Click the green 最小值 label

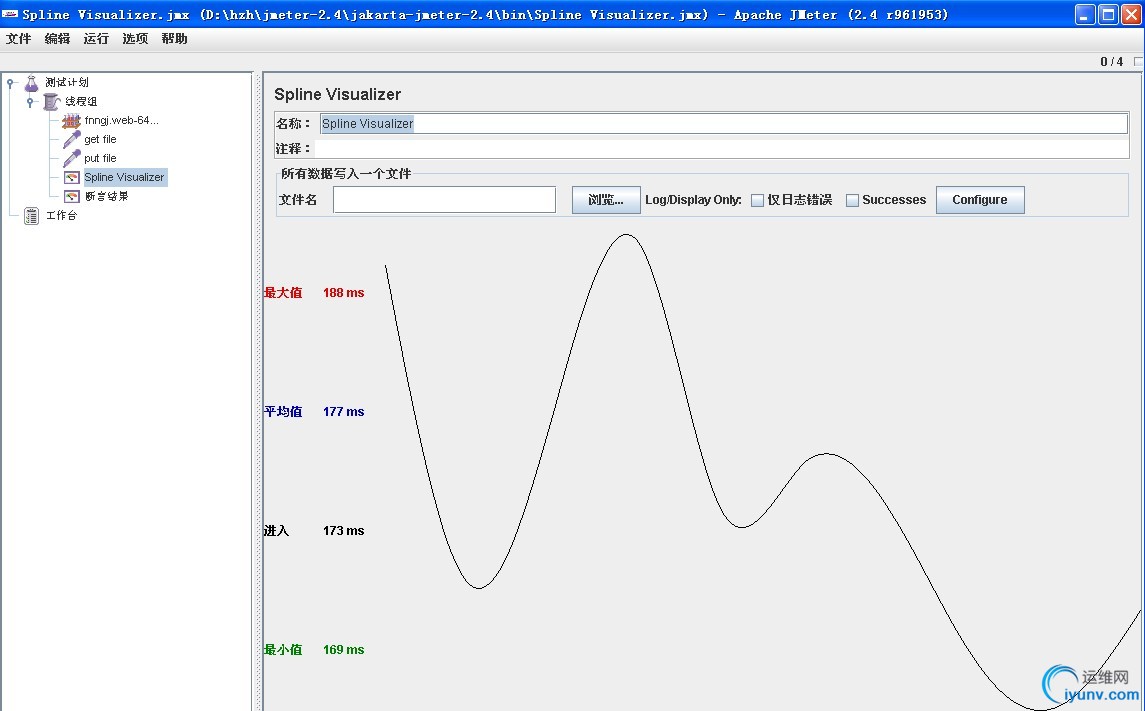tap(283, 650)
